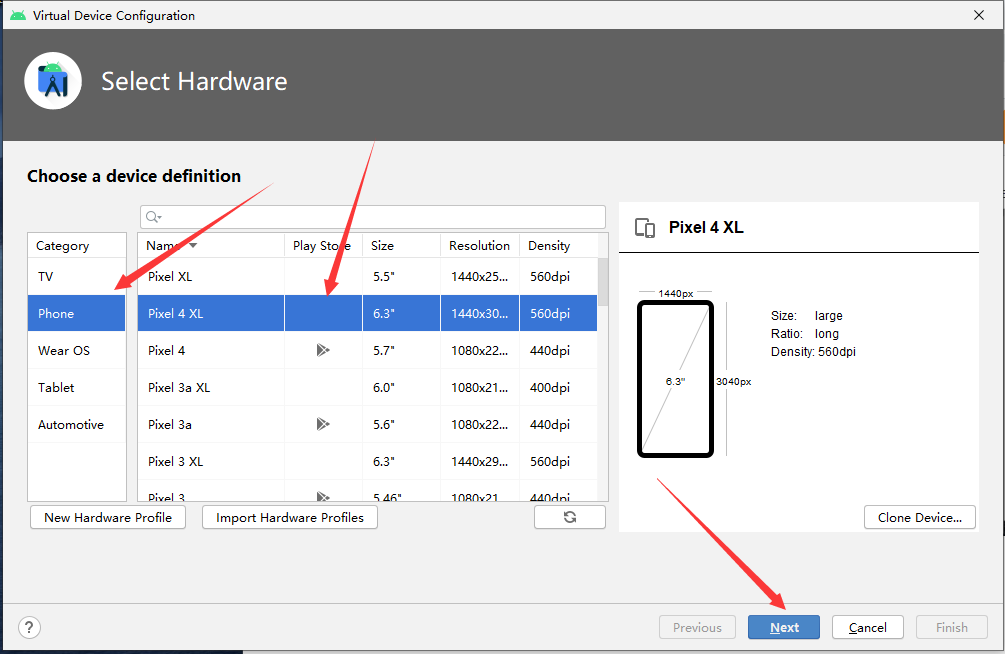1005x654 pixels.
Task: Open the Automotive category
Action: (x=76, y=424)
